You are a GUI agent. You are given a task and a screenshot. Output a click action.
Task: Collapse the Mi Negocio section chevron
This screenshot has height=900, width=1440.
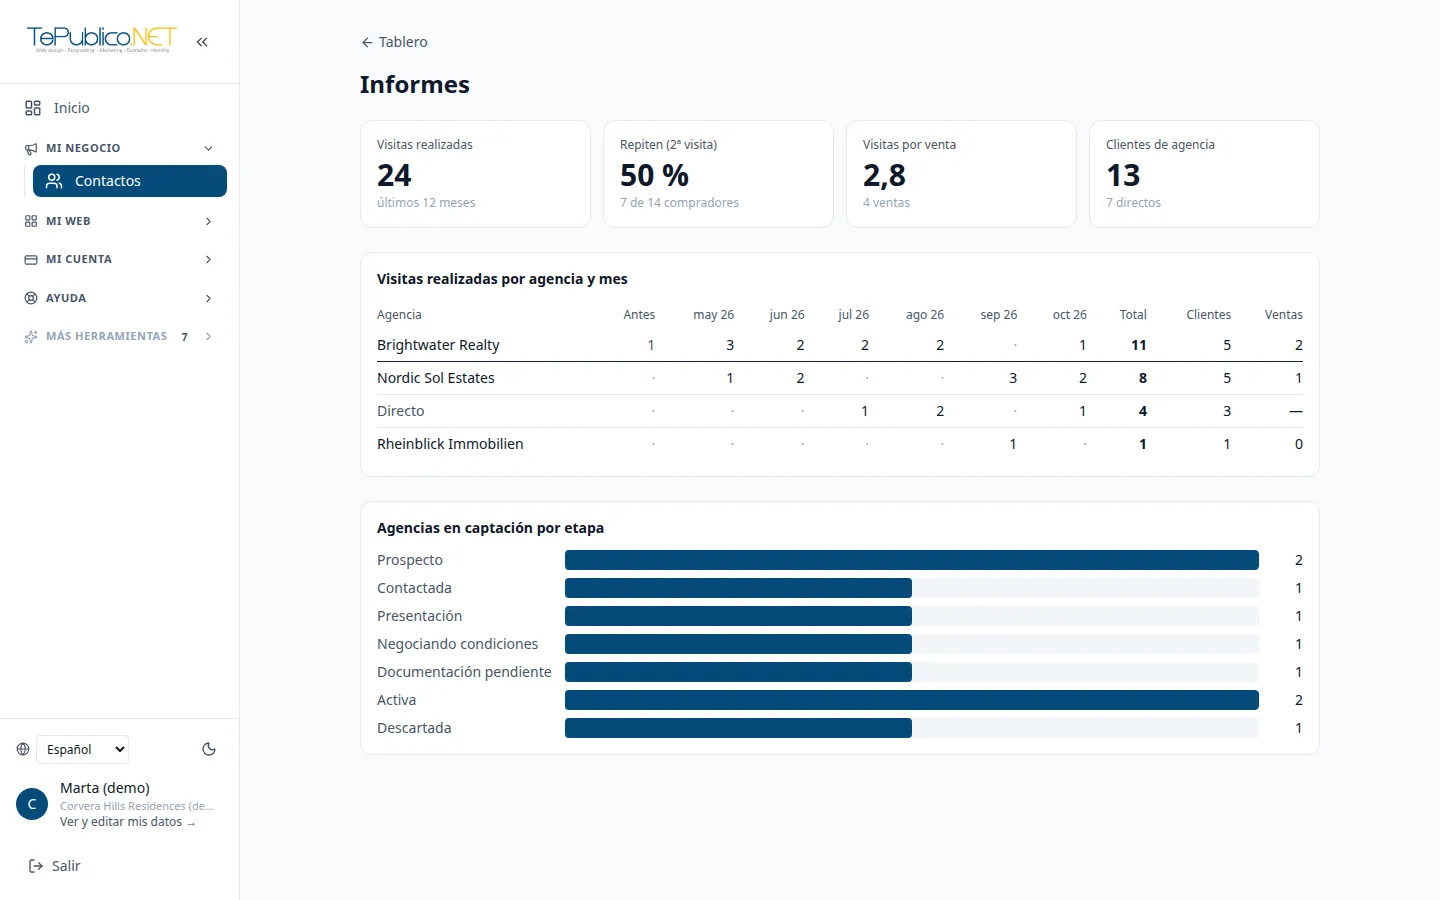click(208, 148)
